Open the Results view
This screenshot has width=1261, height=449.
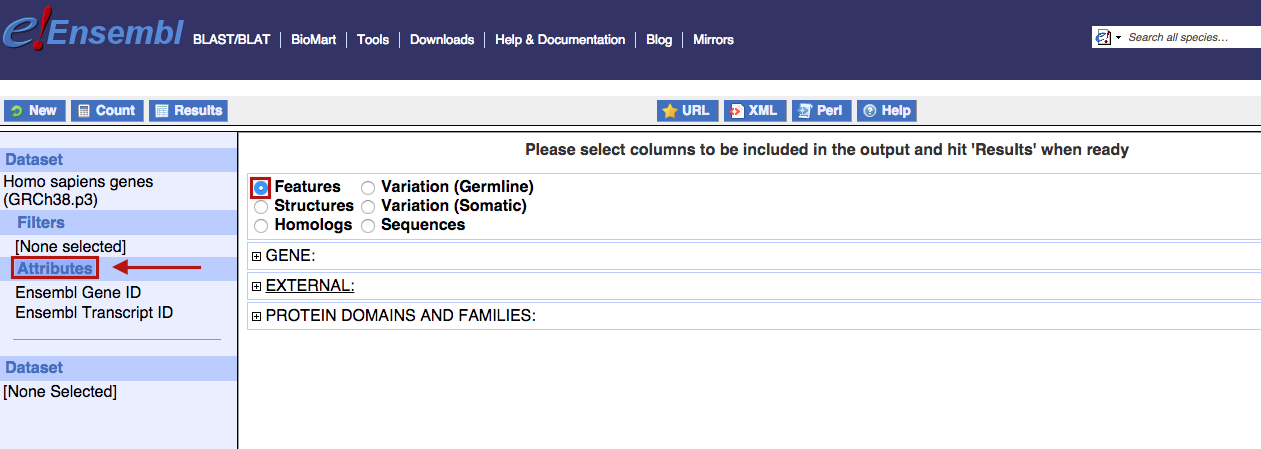point(189,111)
